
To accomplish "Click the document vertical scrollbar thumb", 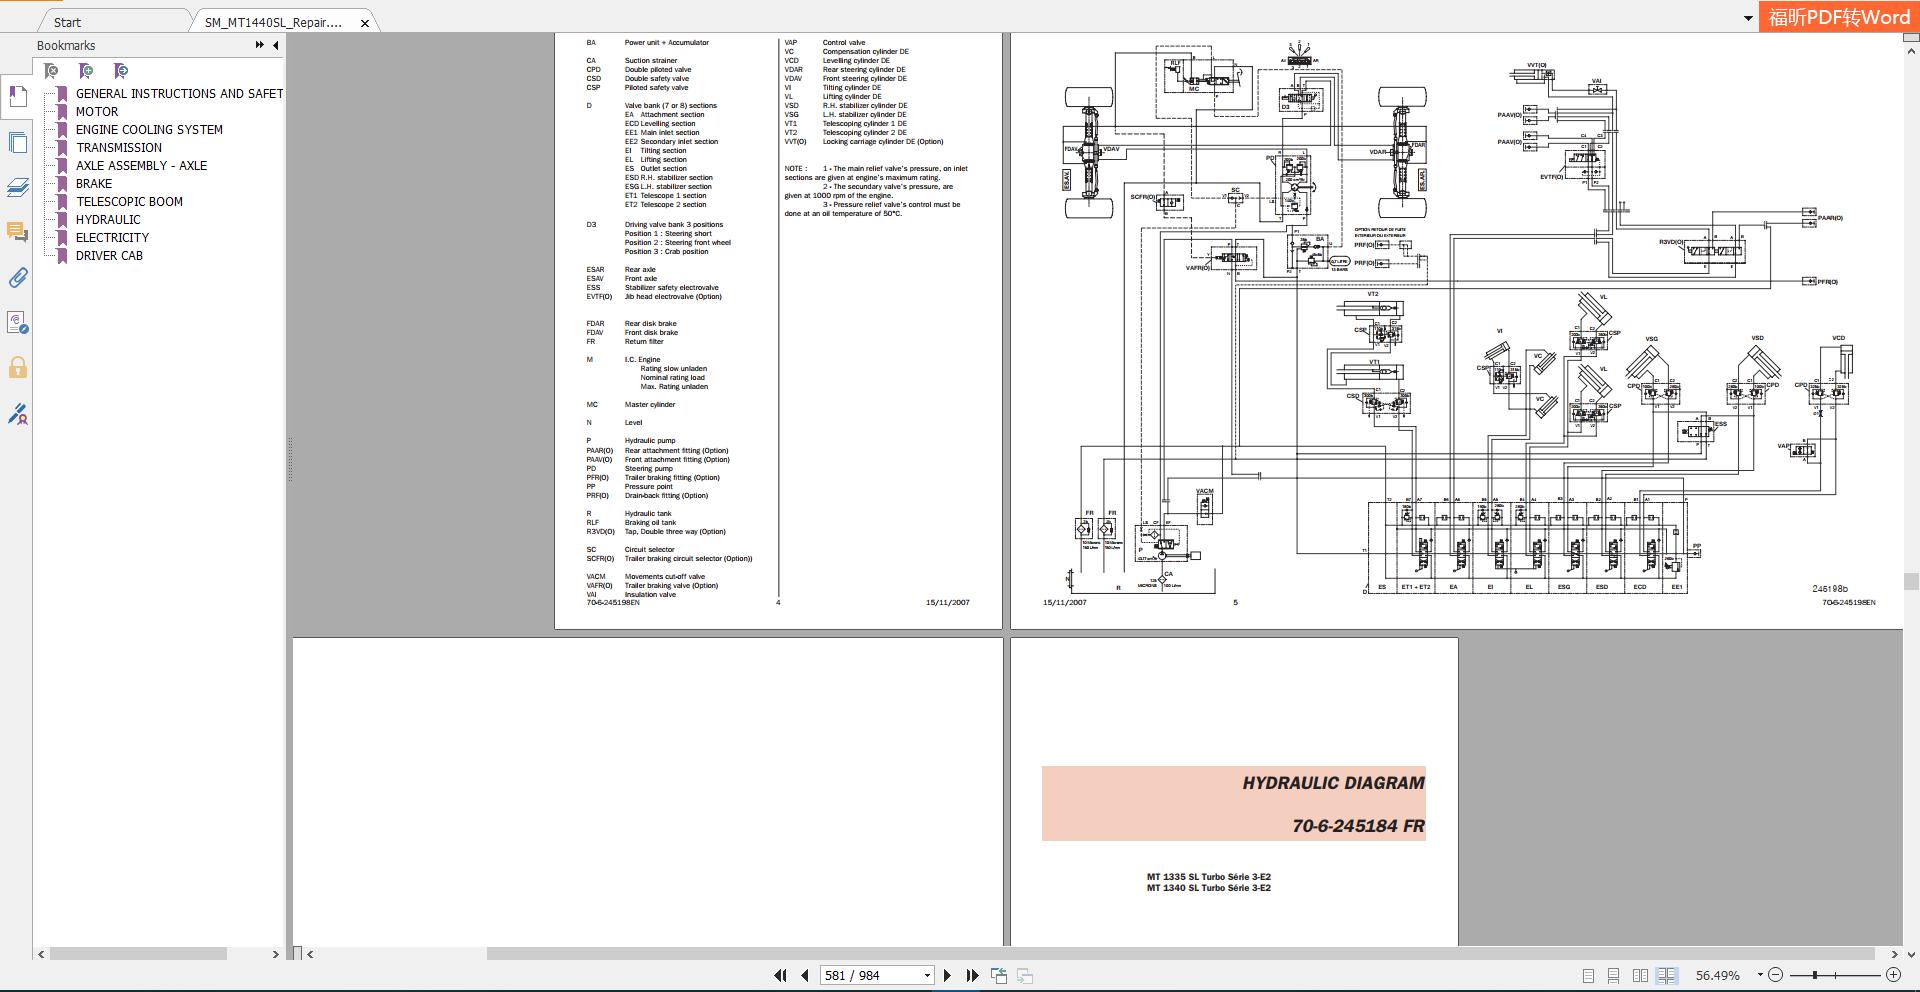I will click(x=1911, y=581).
